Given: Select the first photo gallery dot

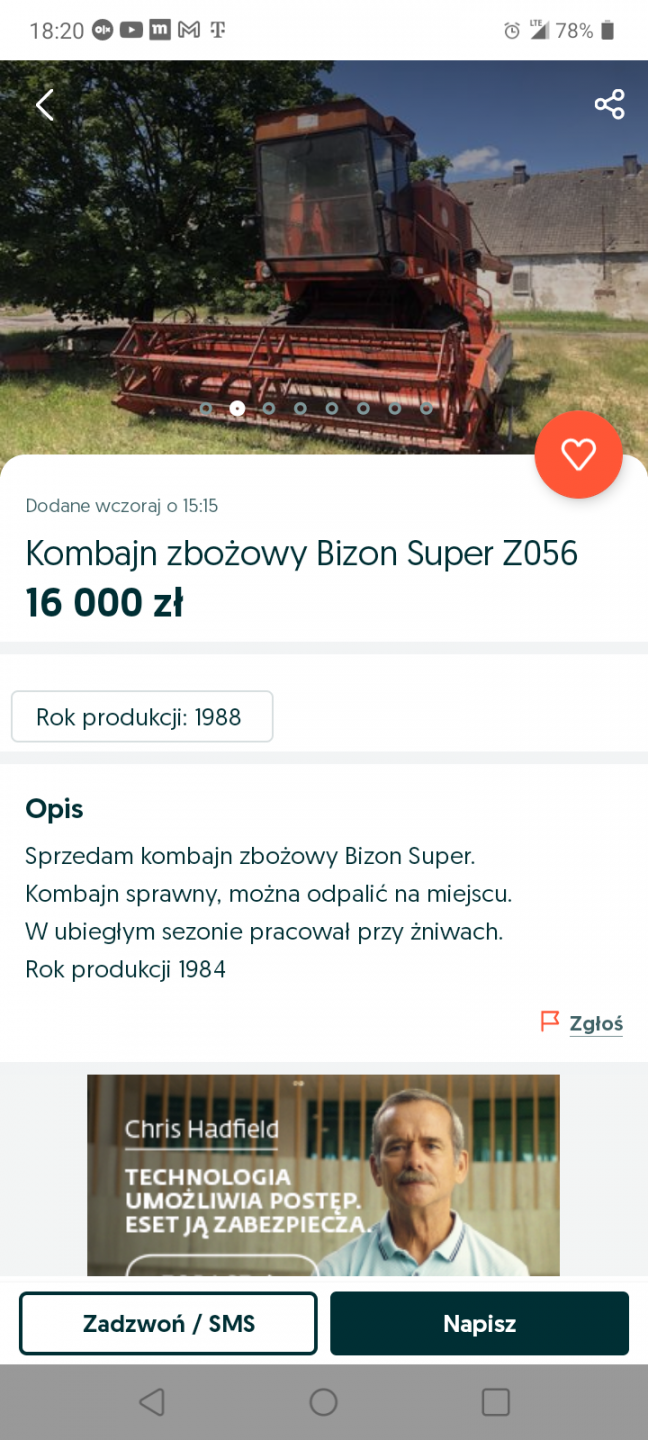Looking at the screenshot, I should pyautogui.click(x=206, y=408).
